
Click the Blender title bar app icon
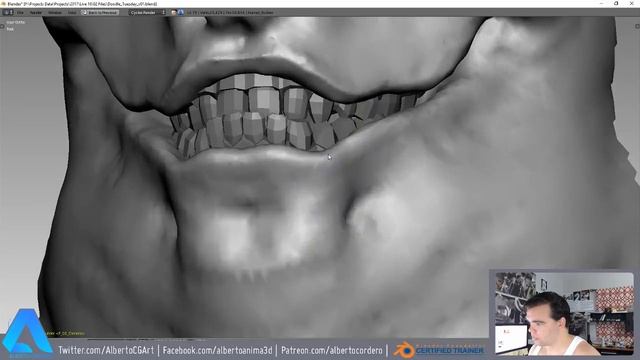tap(4, 4)
